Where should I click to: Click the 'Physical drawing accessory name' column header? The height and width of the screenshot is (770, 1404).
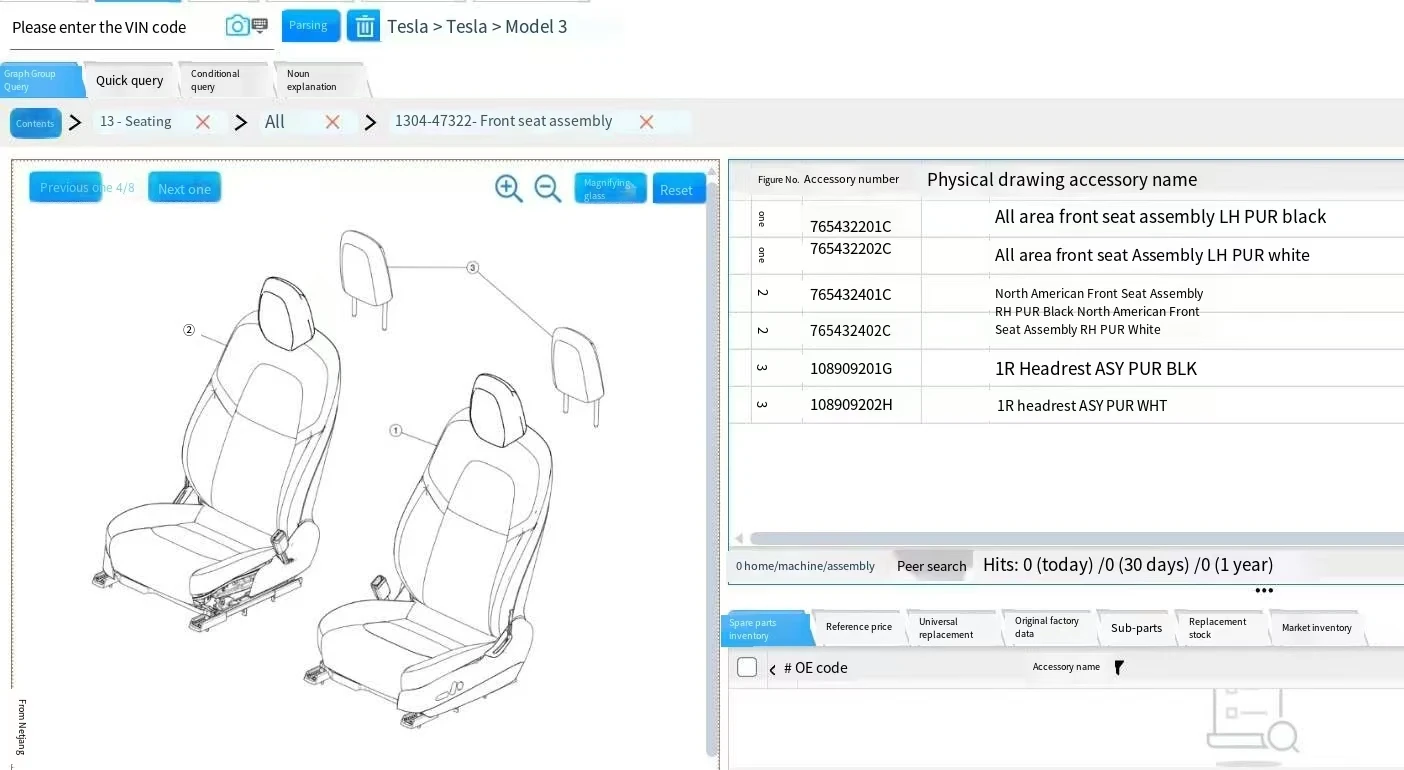[1062, 179]
